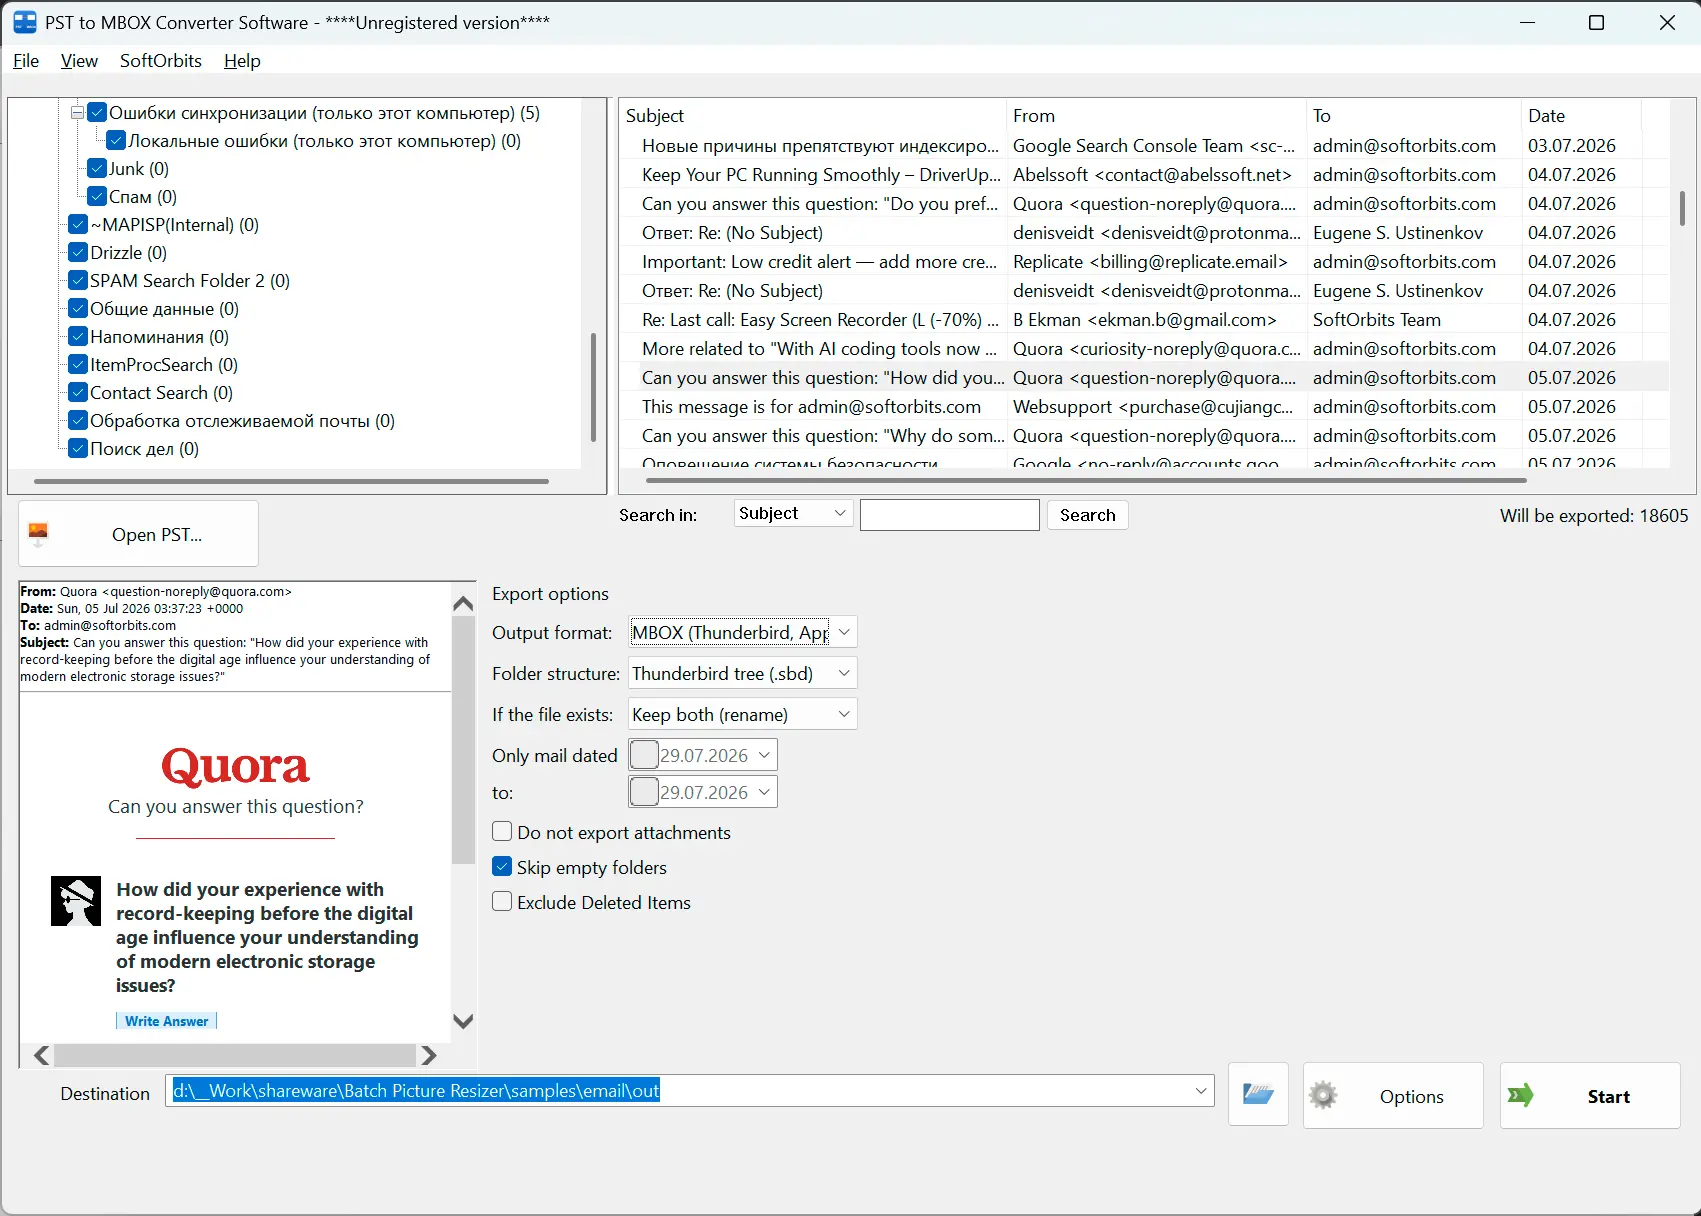This screenshot has height=1216, width=1701.
Task: Open the View menu
Action: click(79, 61)
